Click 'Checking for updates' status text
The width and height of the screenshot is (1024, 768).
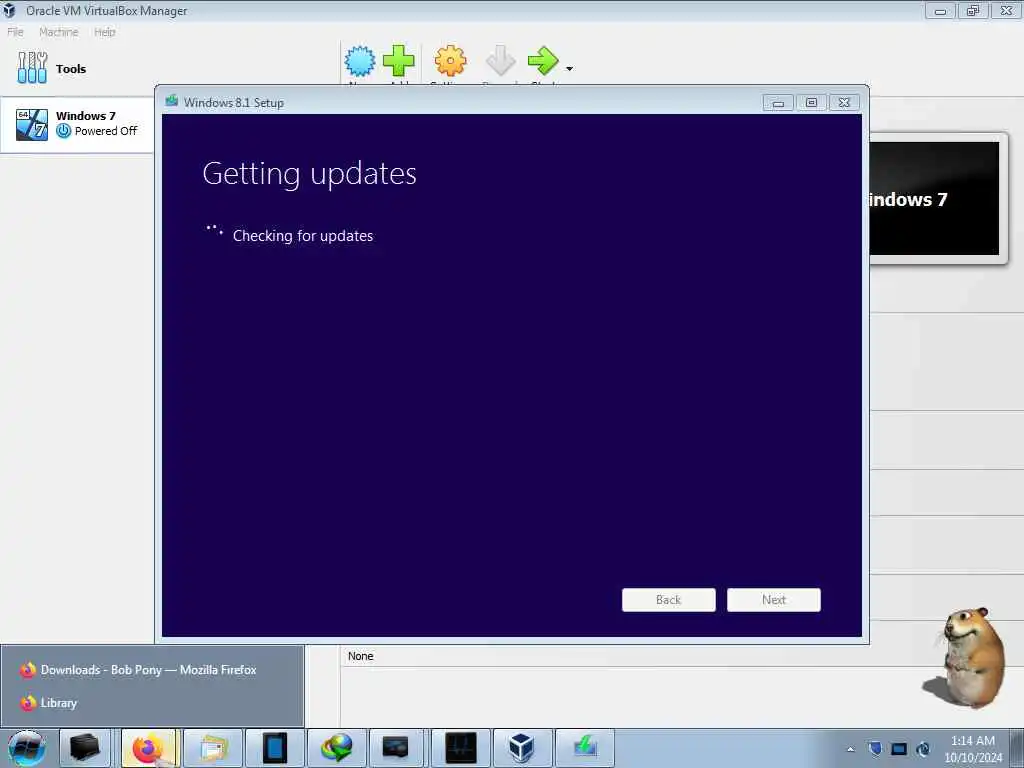click(x=303, y=236)
